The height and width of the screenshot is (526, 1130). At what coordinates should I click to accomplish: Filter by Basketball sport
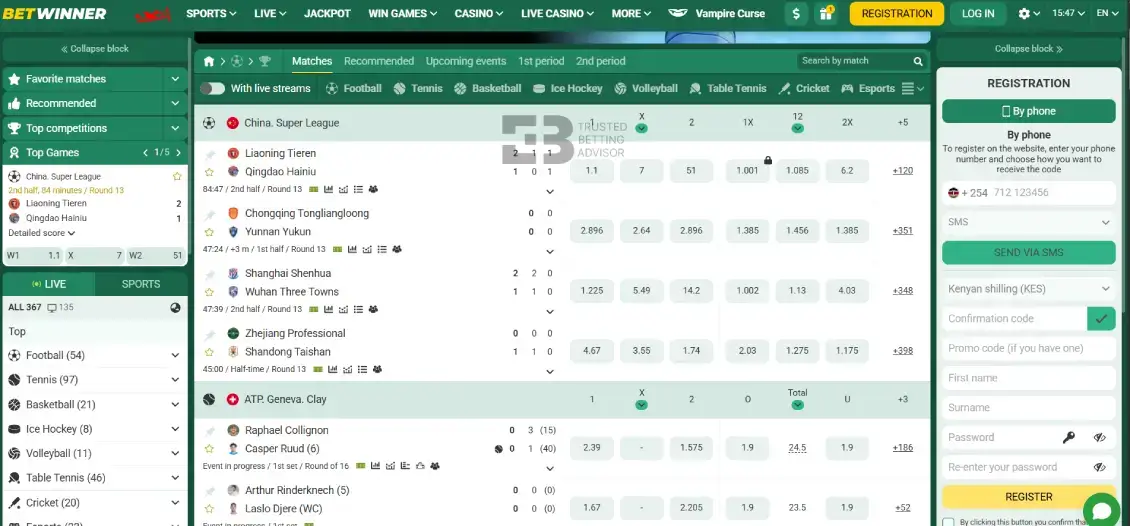(x=487, y=89)
